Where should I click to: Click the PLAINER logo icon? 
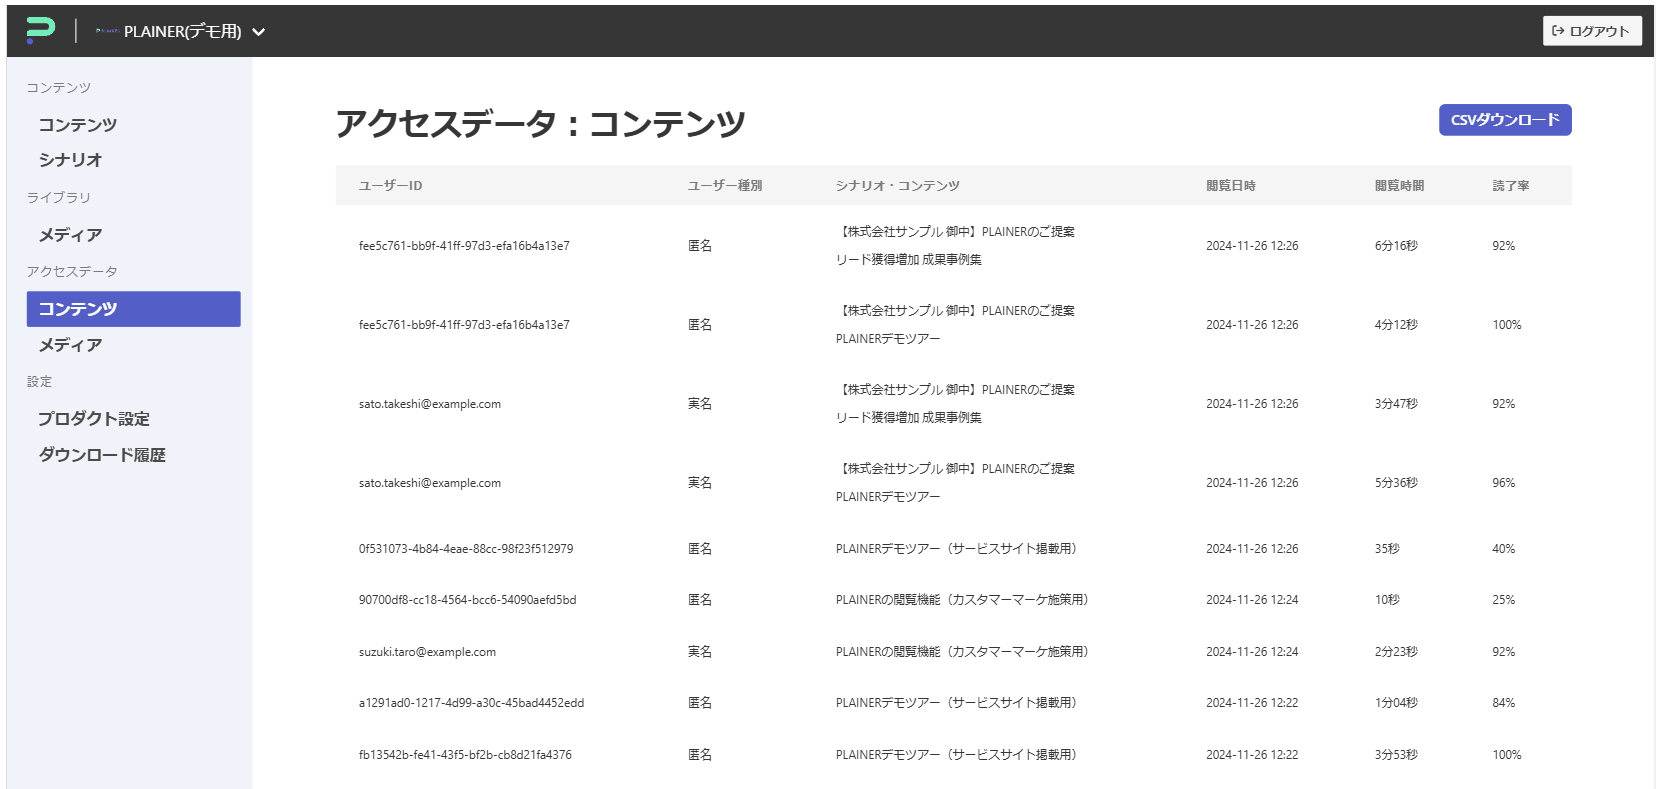(x=40, y=31)
